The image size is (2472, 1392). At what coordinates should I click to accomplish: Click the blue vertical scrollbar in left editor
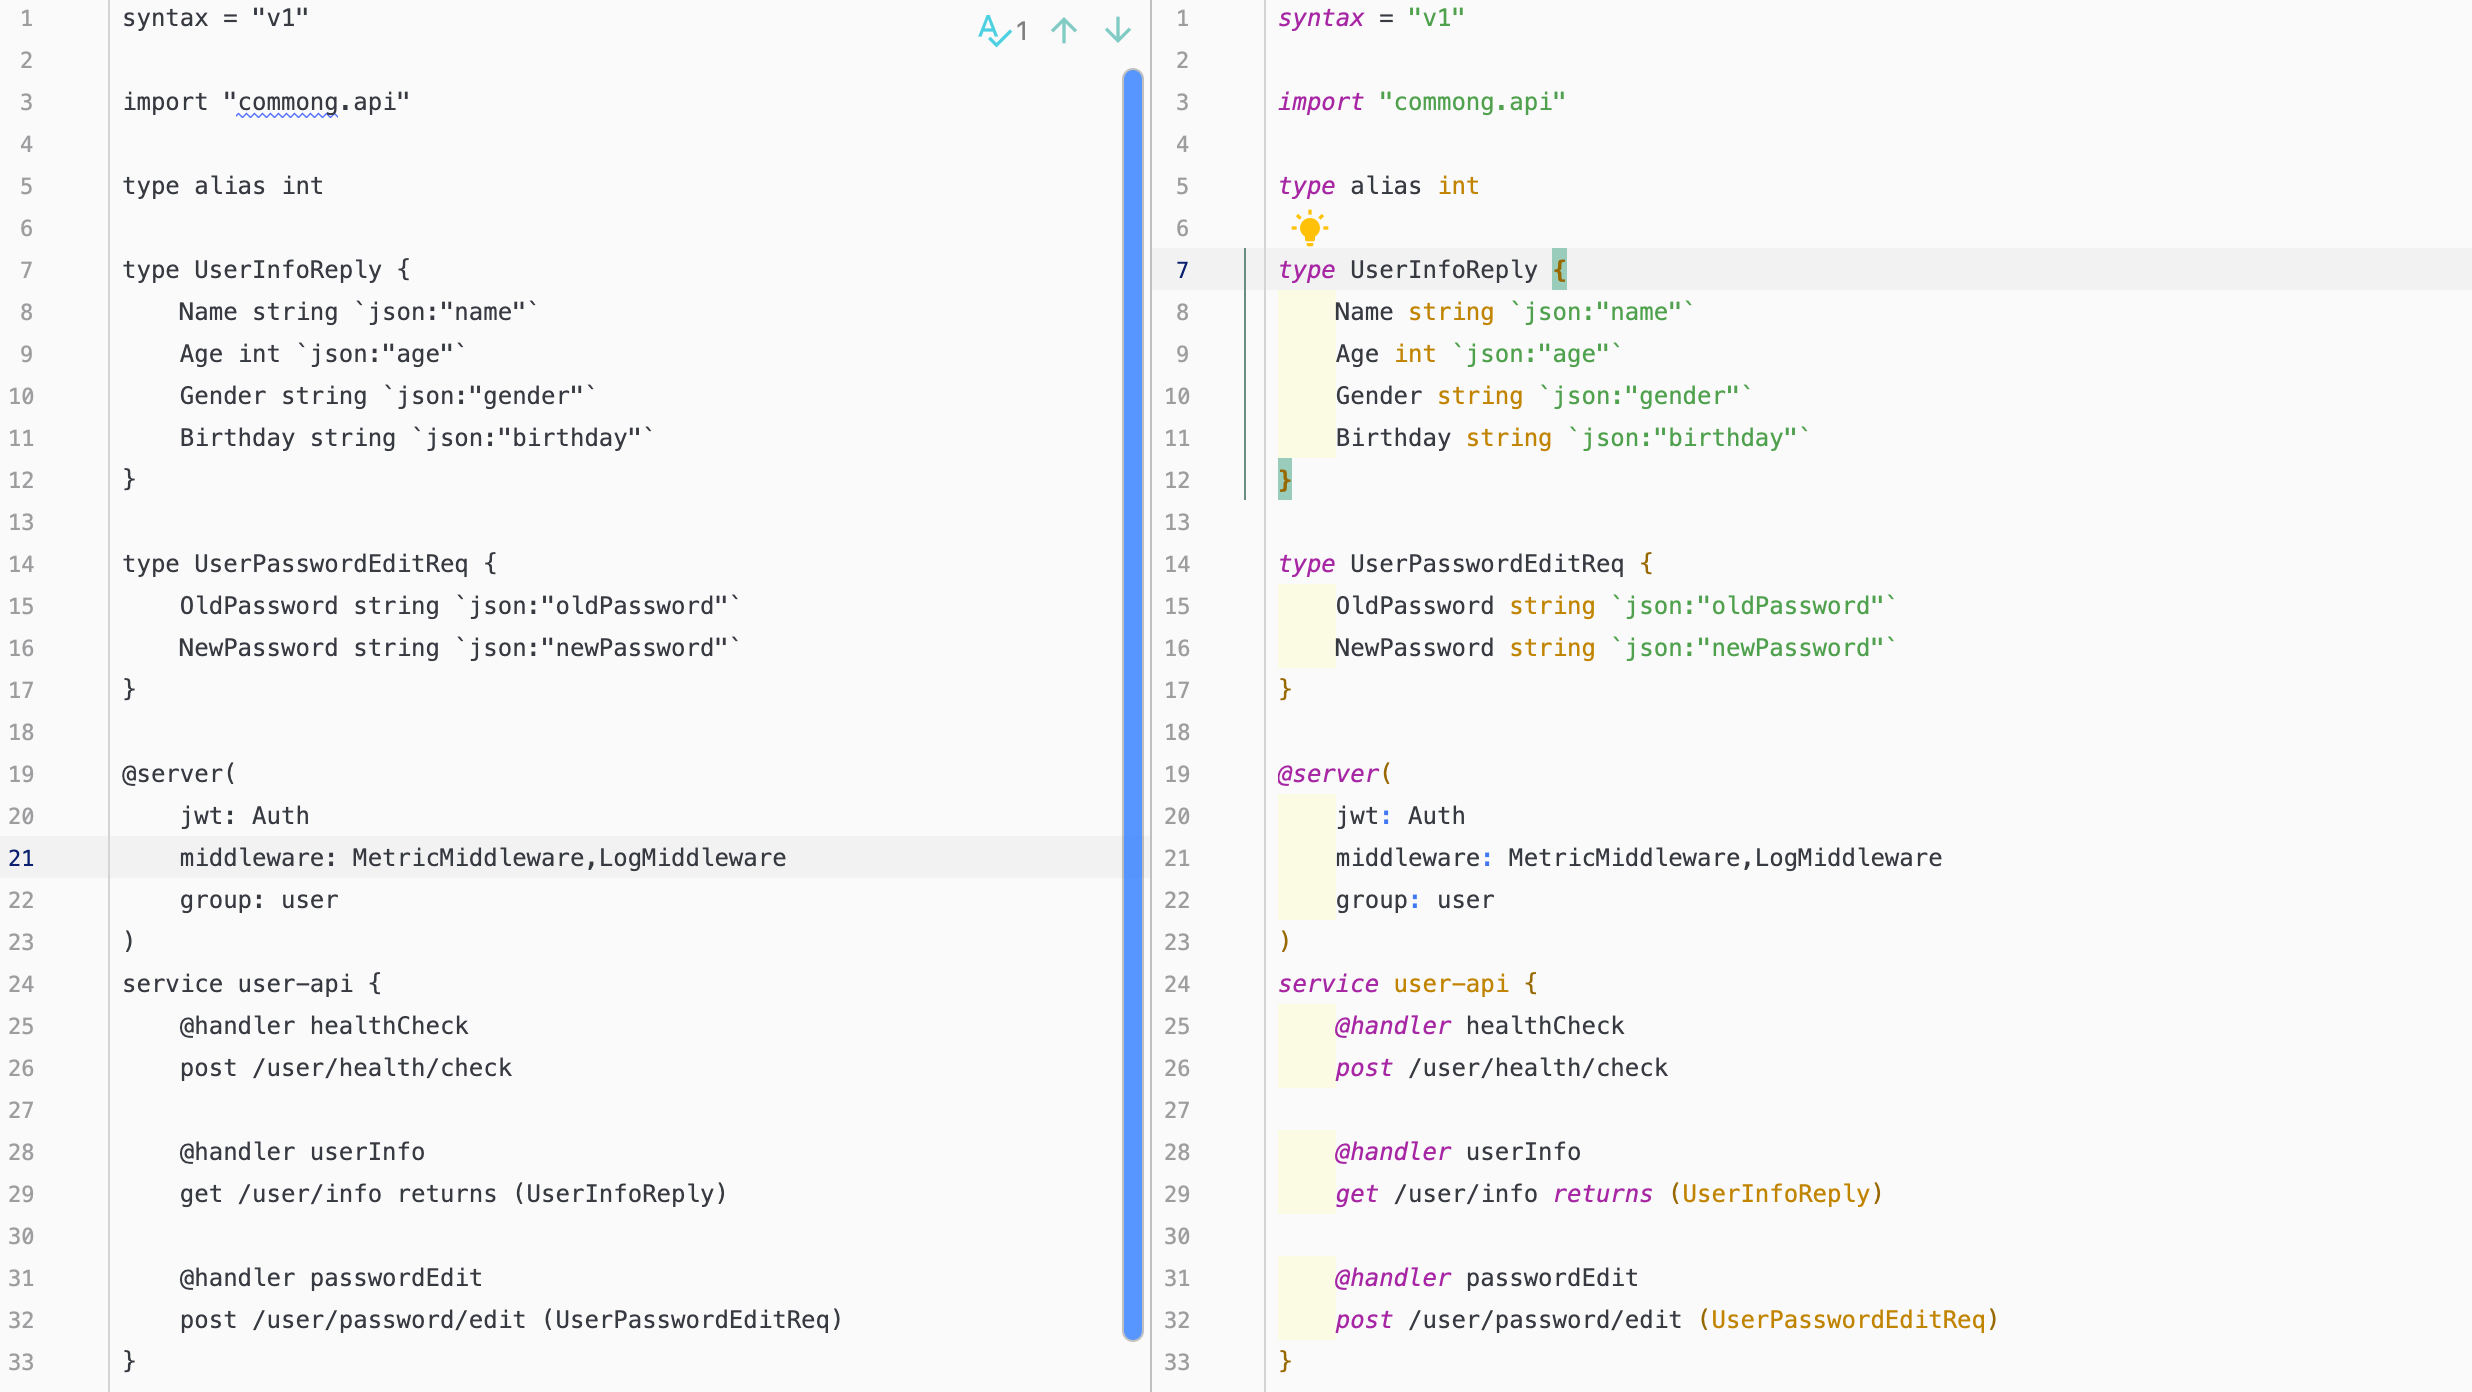pyautogui.click(x=1132, y=700)
